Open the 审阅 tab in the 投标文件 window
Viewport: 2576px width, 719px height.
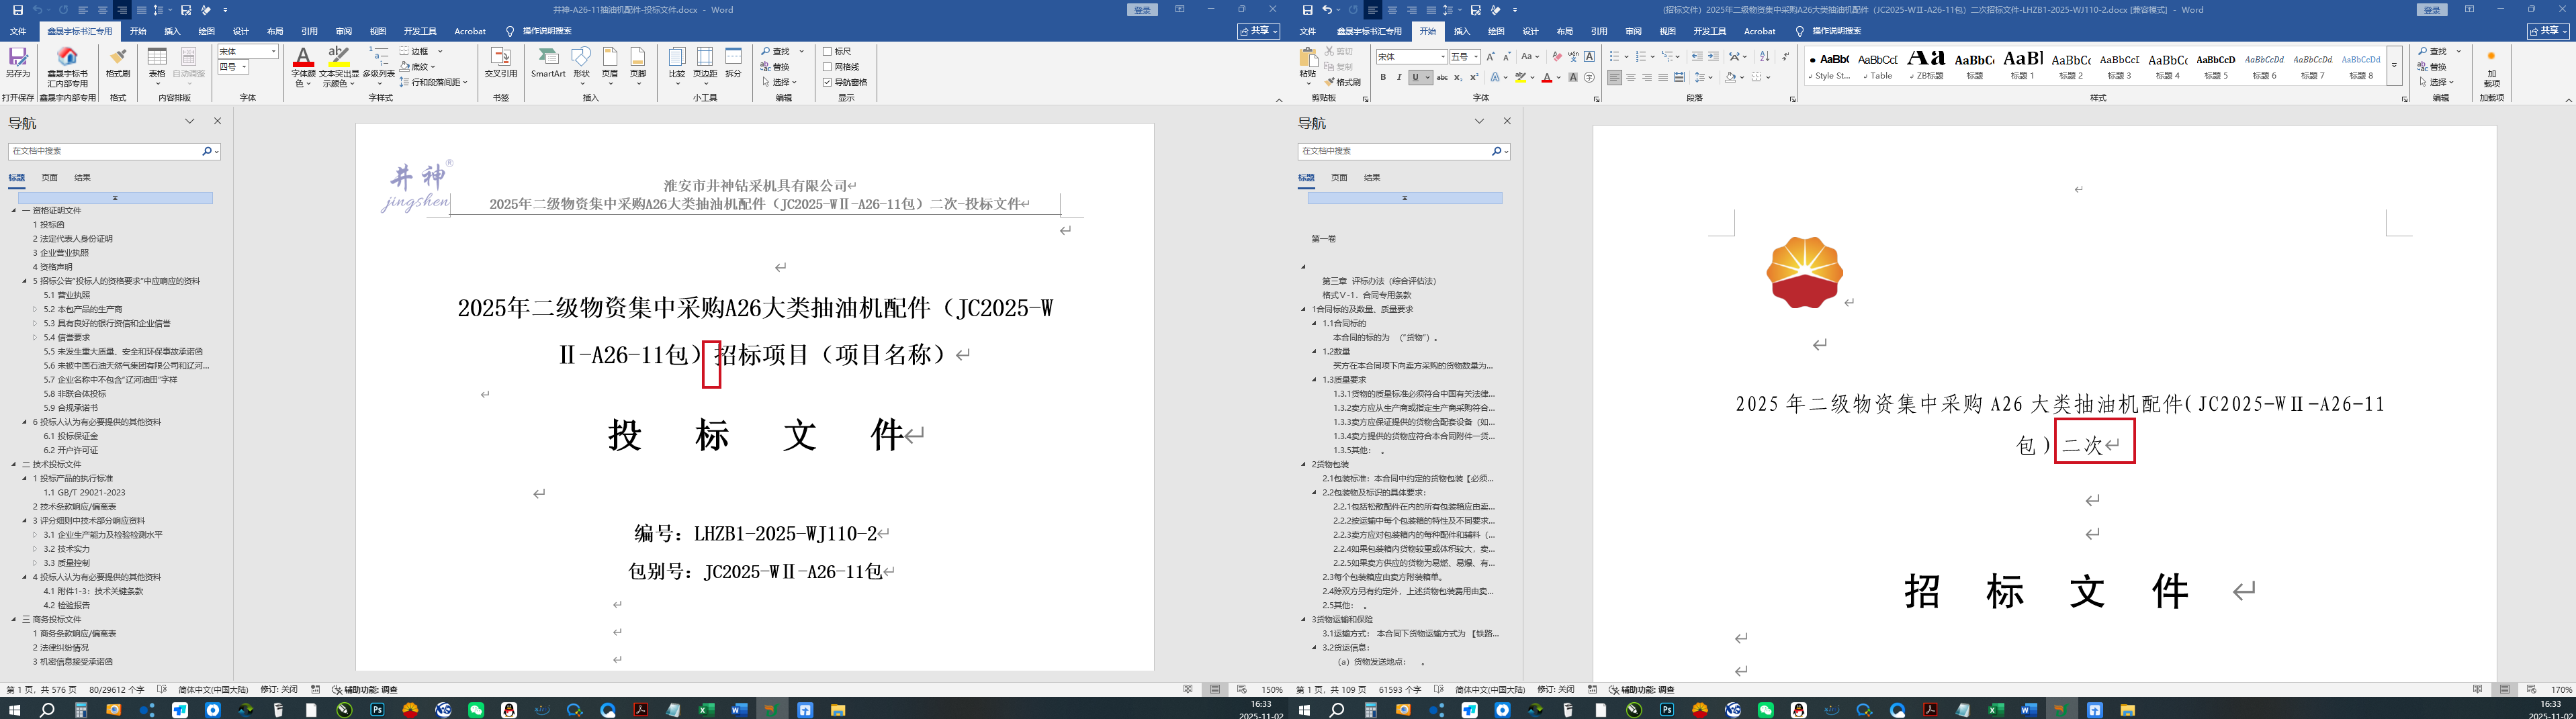[344, 31]
